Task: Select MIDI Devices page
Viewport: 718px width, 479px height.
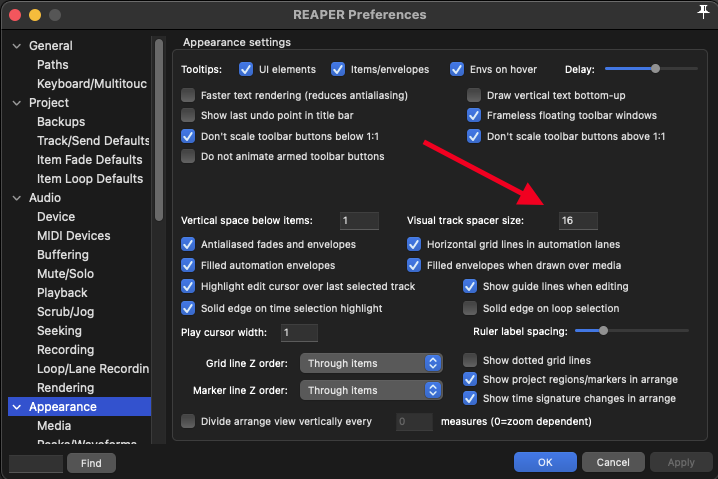Action: click(x=74, y=236)
